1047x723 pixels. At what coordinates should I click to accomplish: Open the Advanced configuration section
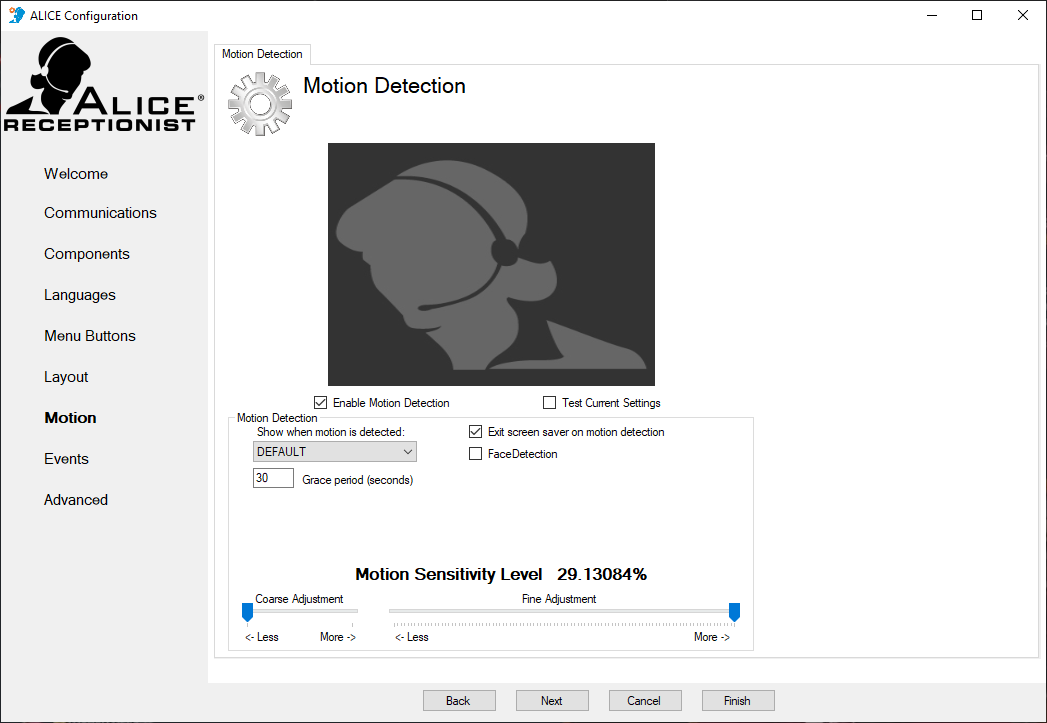tap(75, 499)
